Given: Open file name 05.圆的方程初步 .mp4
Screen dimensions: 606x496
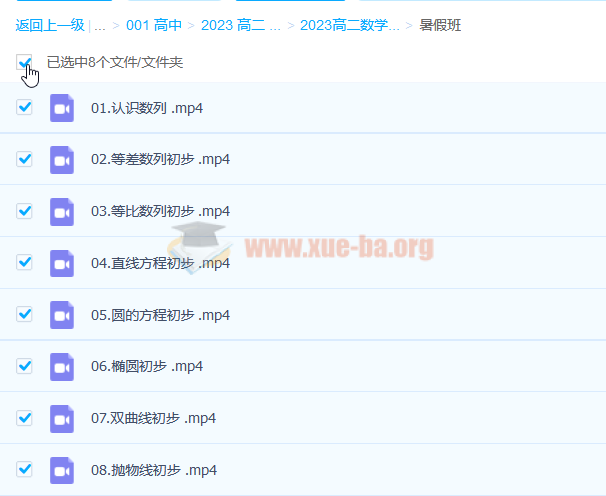Looking at the screenshot, I should tap(160, 315).
